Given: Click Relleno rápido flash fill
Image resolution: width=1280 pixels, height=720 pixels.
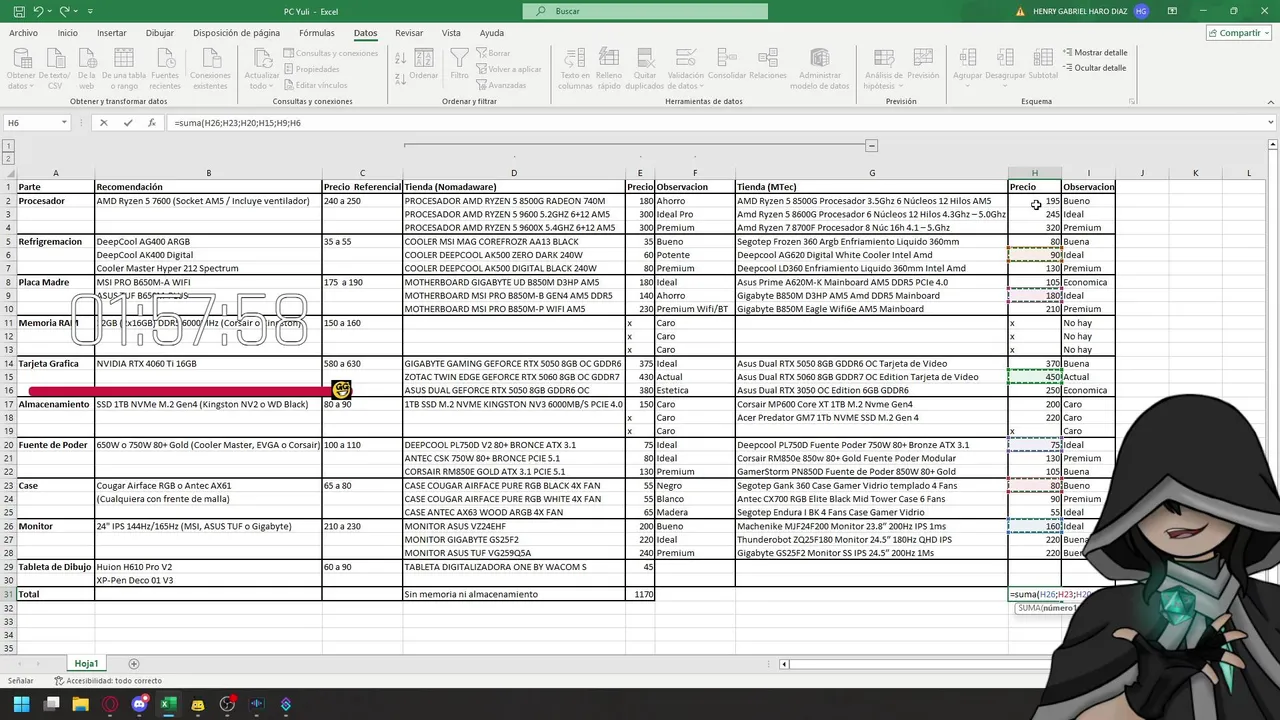Looking at the screenshot, I should pyautogui.click(x=609, y=68).
